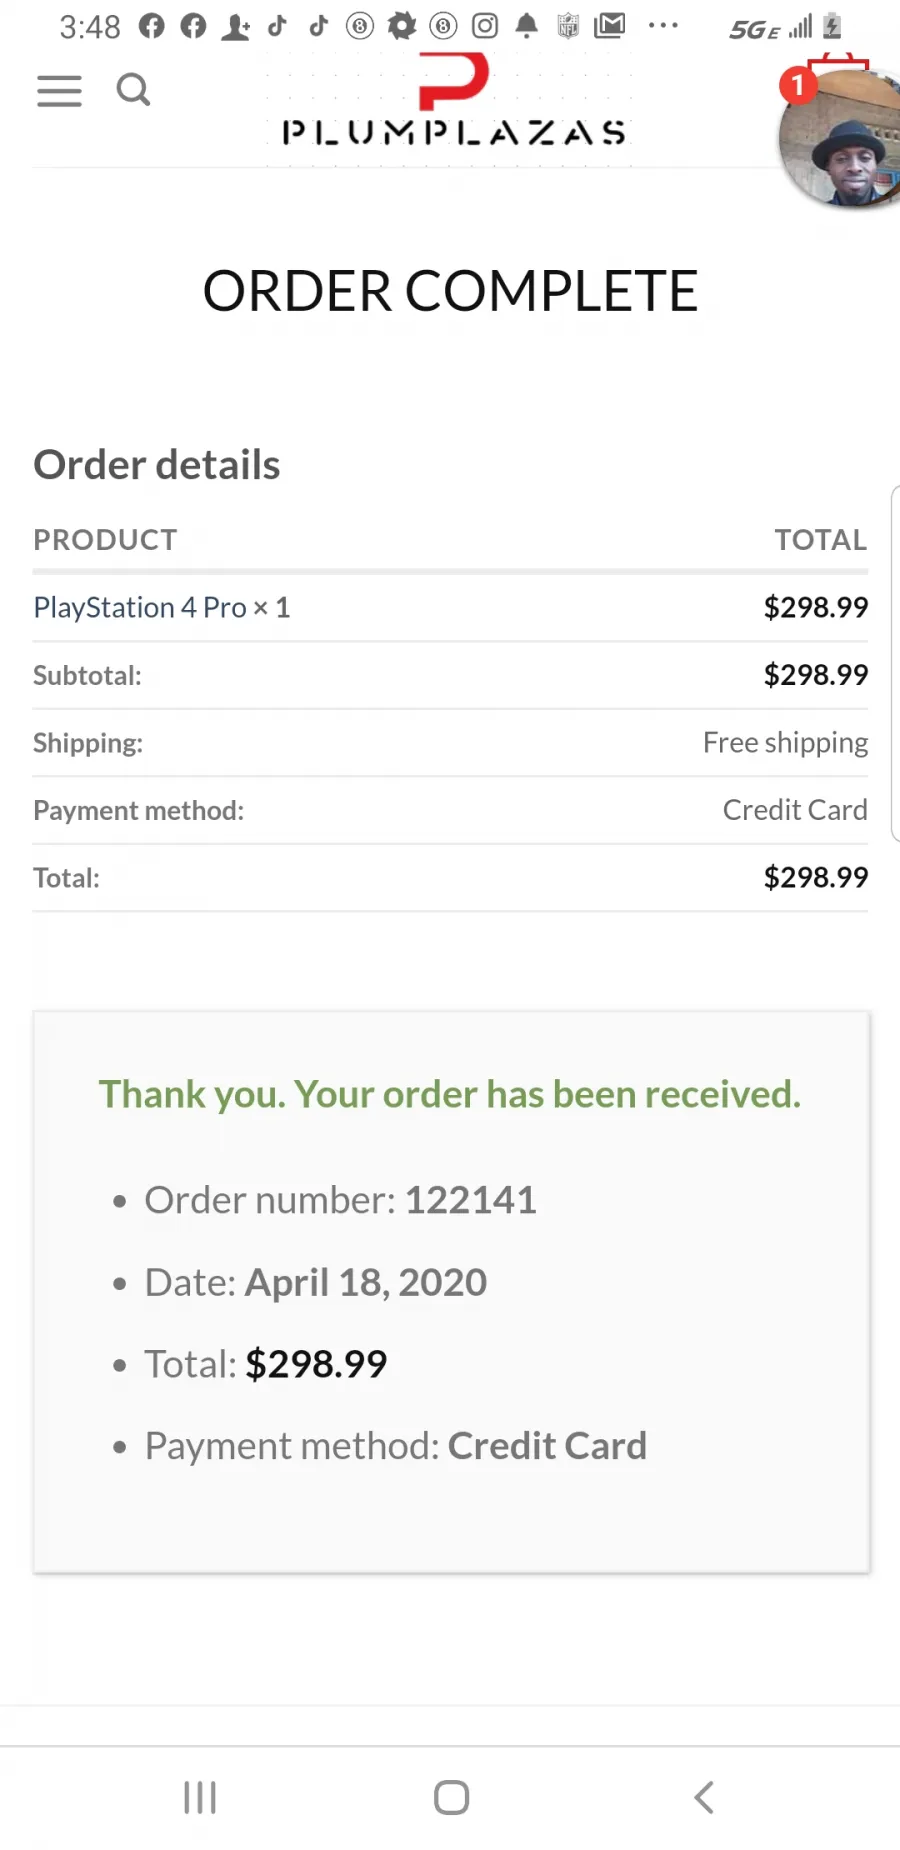
Task: Tap the search magnifier icon
Action: (x=133, y=90)
